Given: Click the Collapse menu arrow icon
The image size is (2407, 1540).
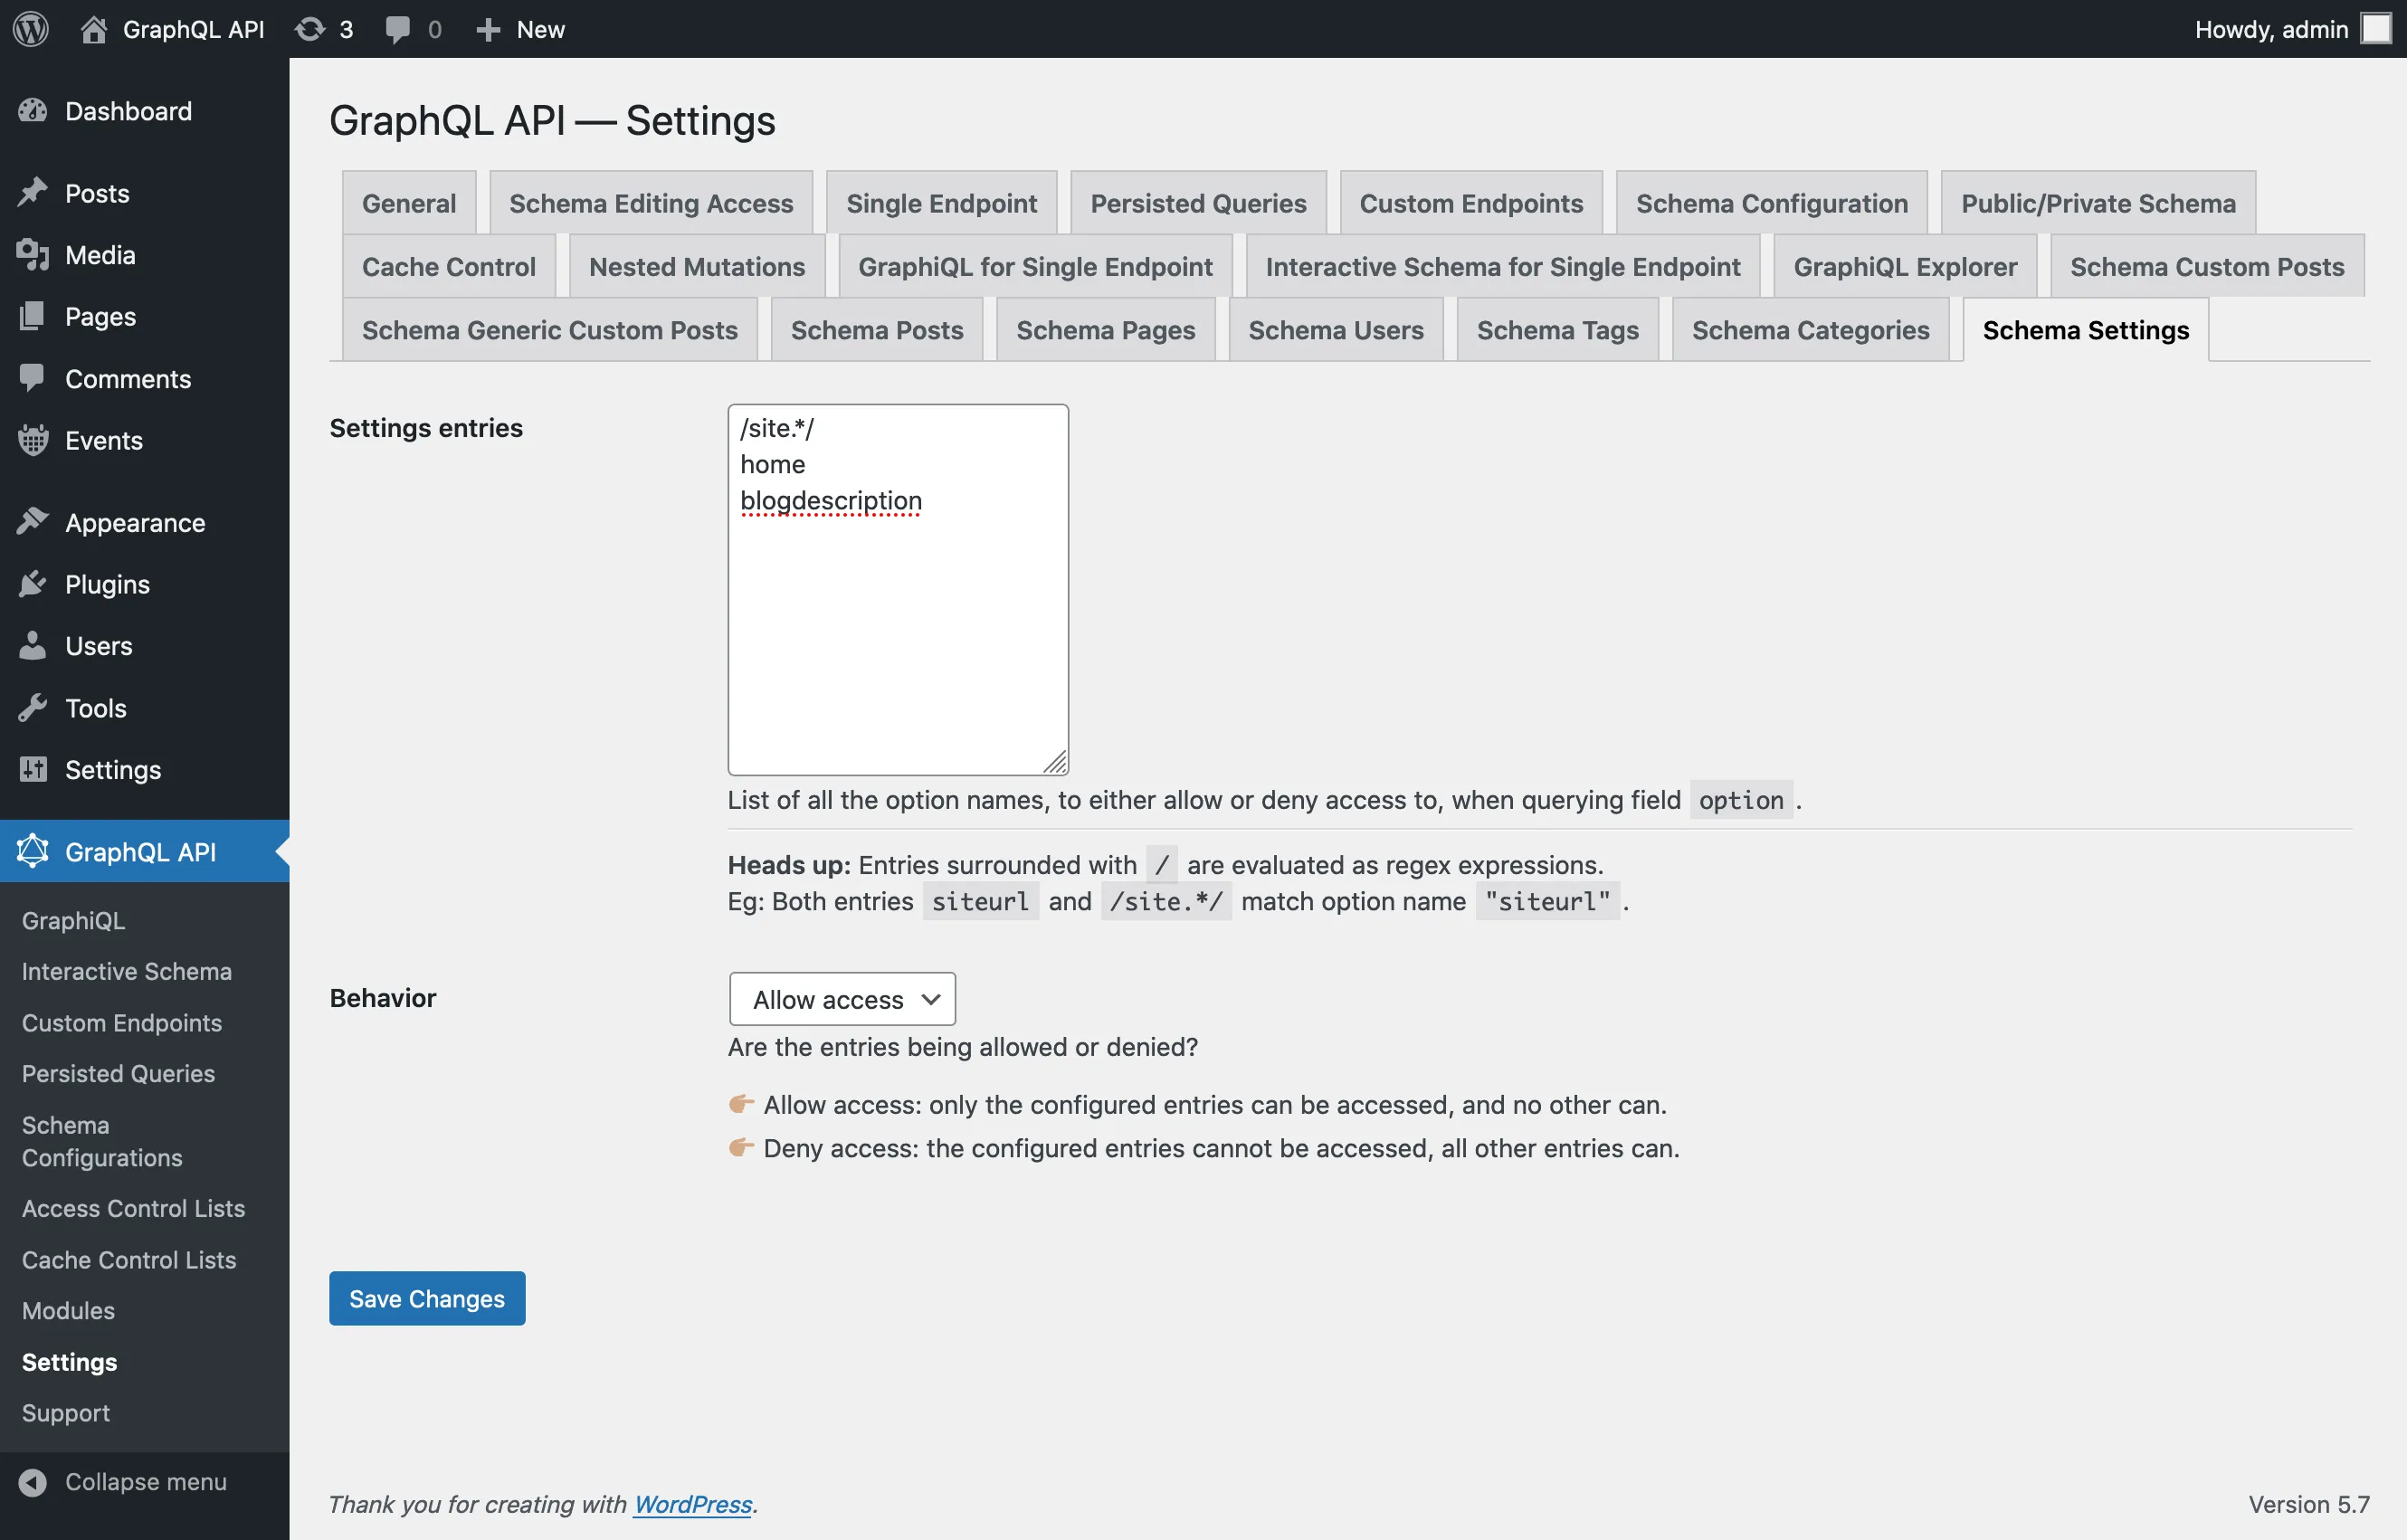Looking at the screenshot, I should click(x=33, y=1482).
